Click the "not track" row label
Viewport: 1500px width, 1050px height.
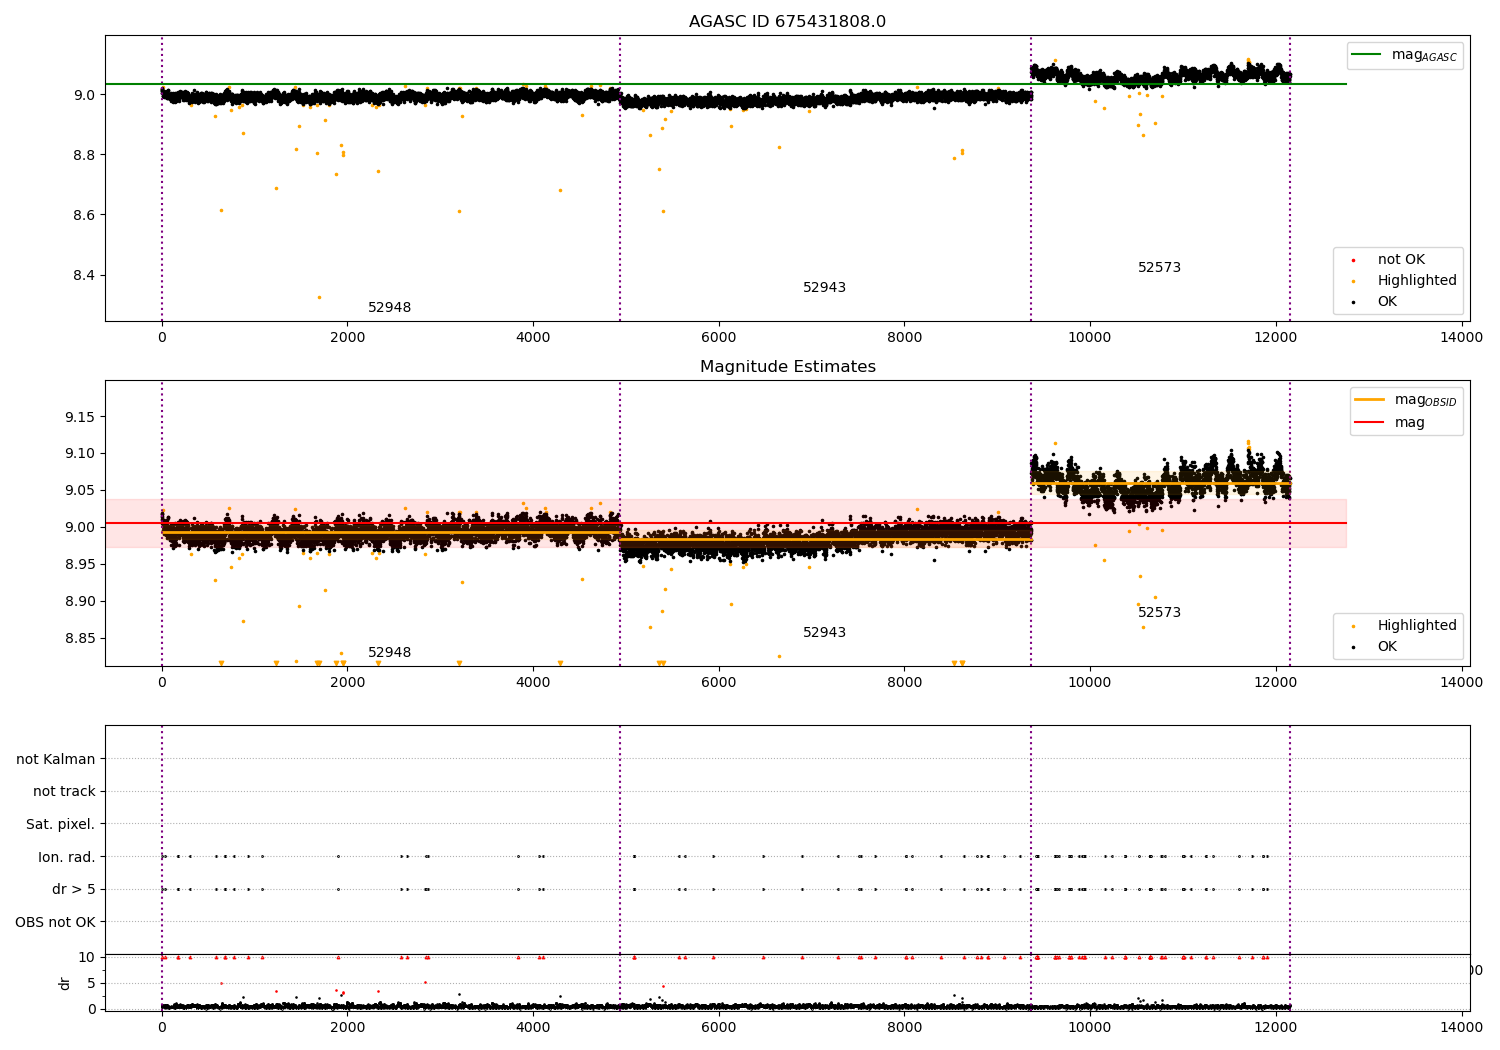(x=64, y=792)
